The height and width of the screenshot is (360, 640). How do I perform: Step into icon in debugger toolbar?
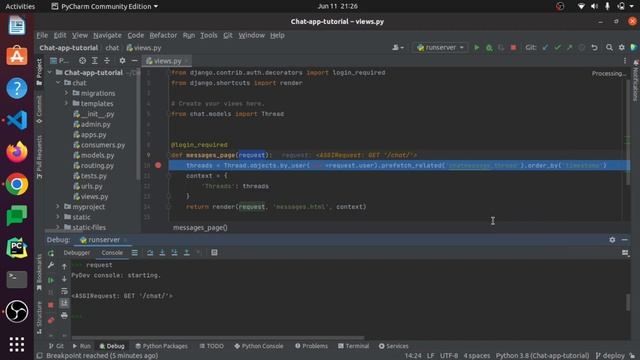point(162,253)
